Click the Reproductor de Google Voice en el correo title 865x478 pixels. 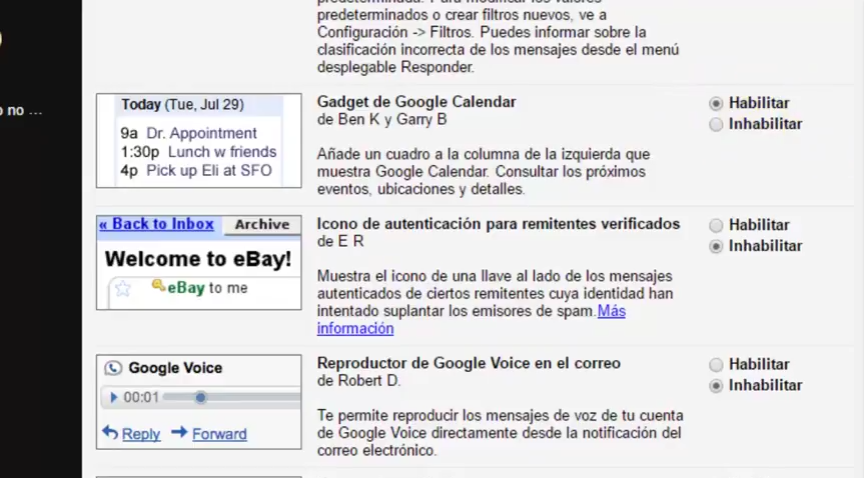[468, 363]
